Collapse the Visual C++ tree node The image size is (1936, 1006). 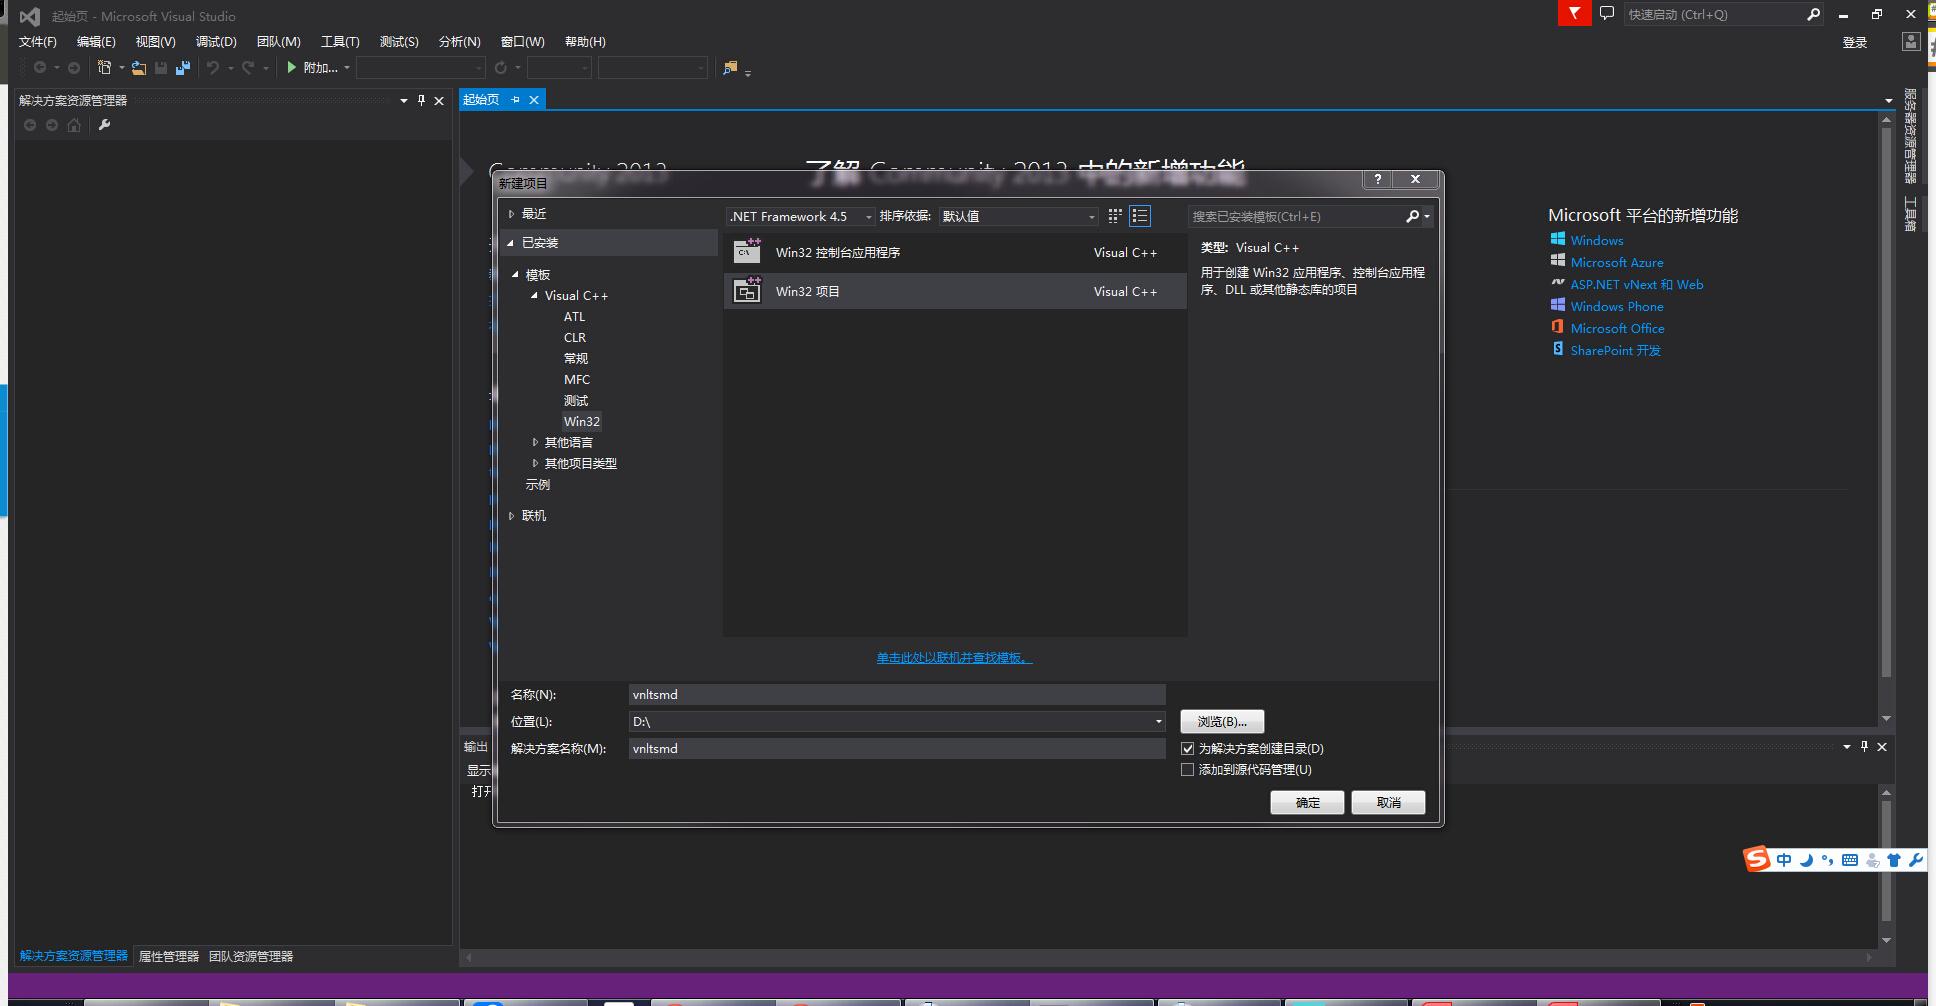pos(534,296)
